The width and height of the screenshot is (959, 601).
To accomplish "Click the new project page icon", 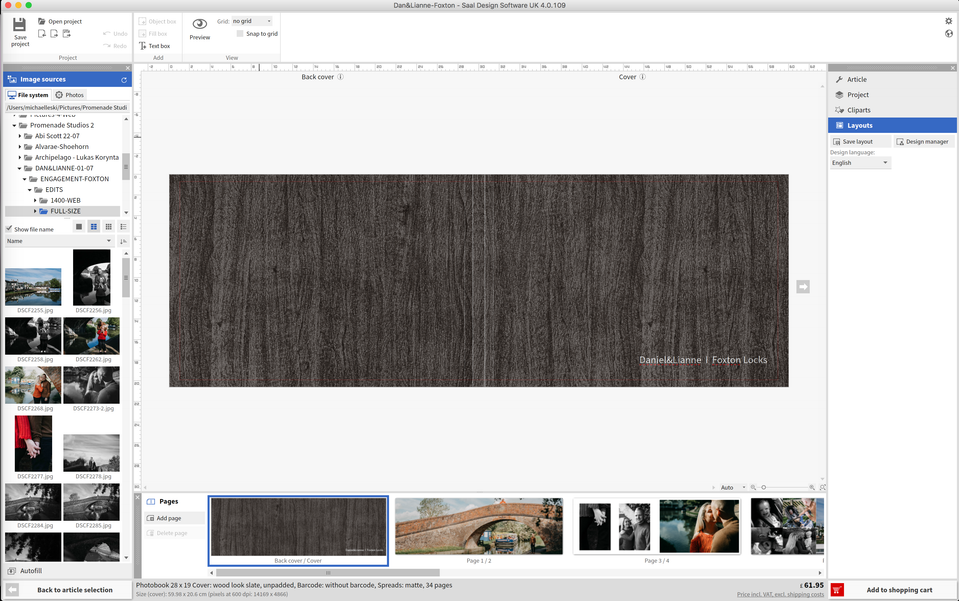I will 42,34.
